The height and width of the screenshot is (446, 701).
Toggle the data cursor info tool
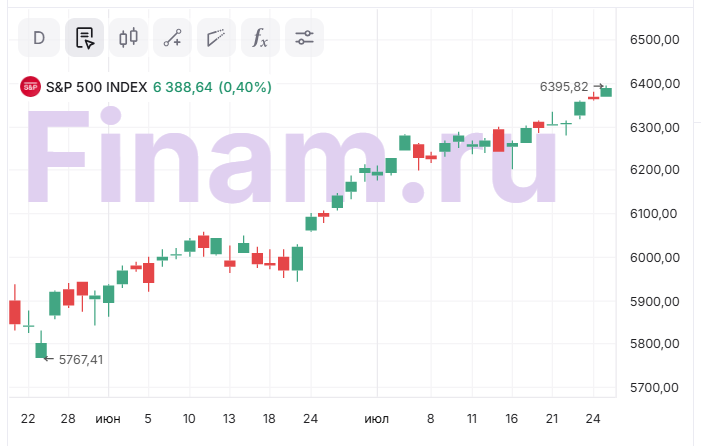pos(85,39)
